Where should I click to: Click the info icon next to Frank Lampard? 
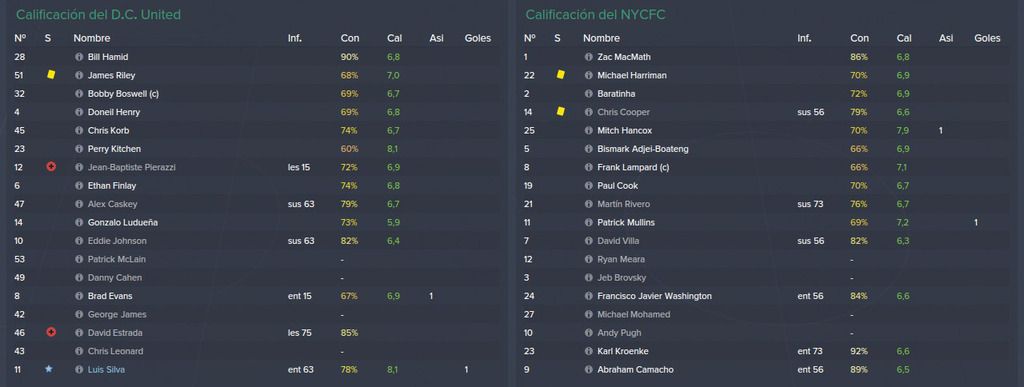point(588,167)
